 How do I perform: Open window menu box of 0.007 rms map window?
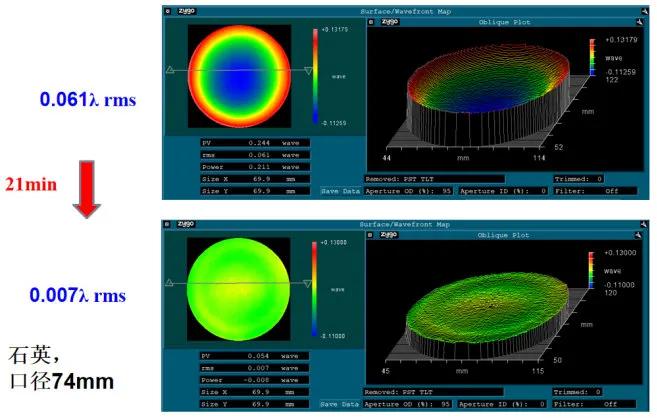pyautogui.click(x=167, y=224)
